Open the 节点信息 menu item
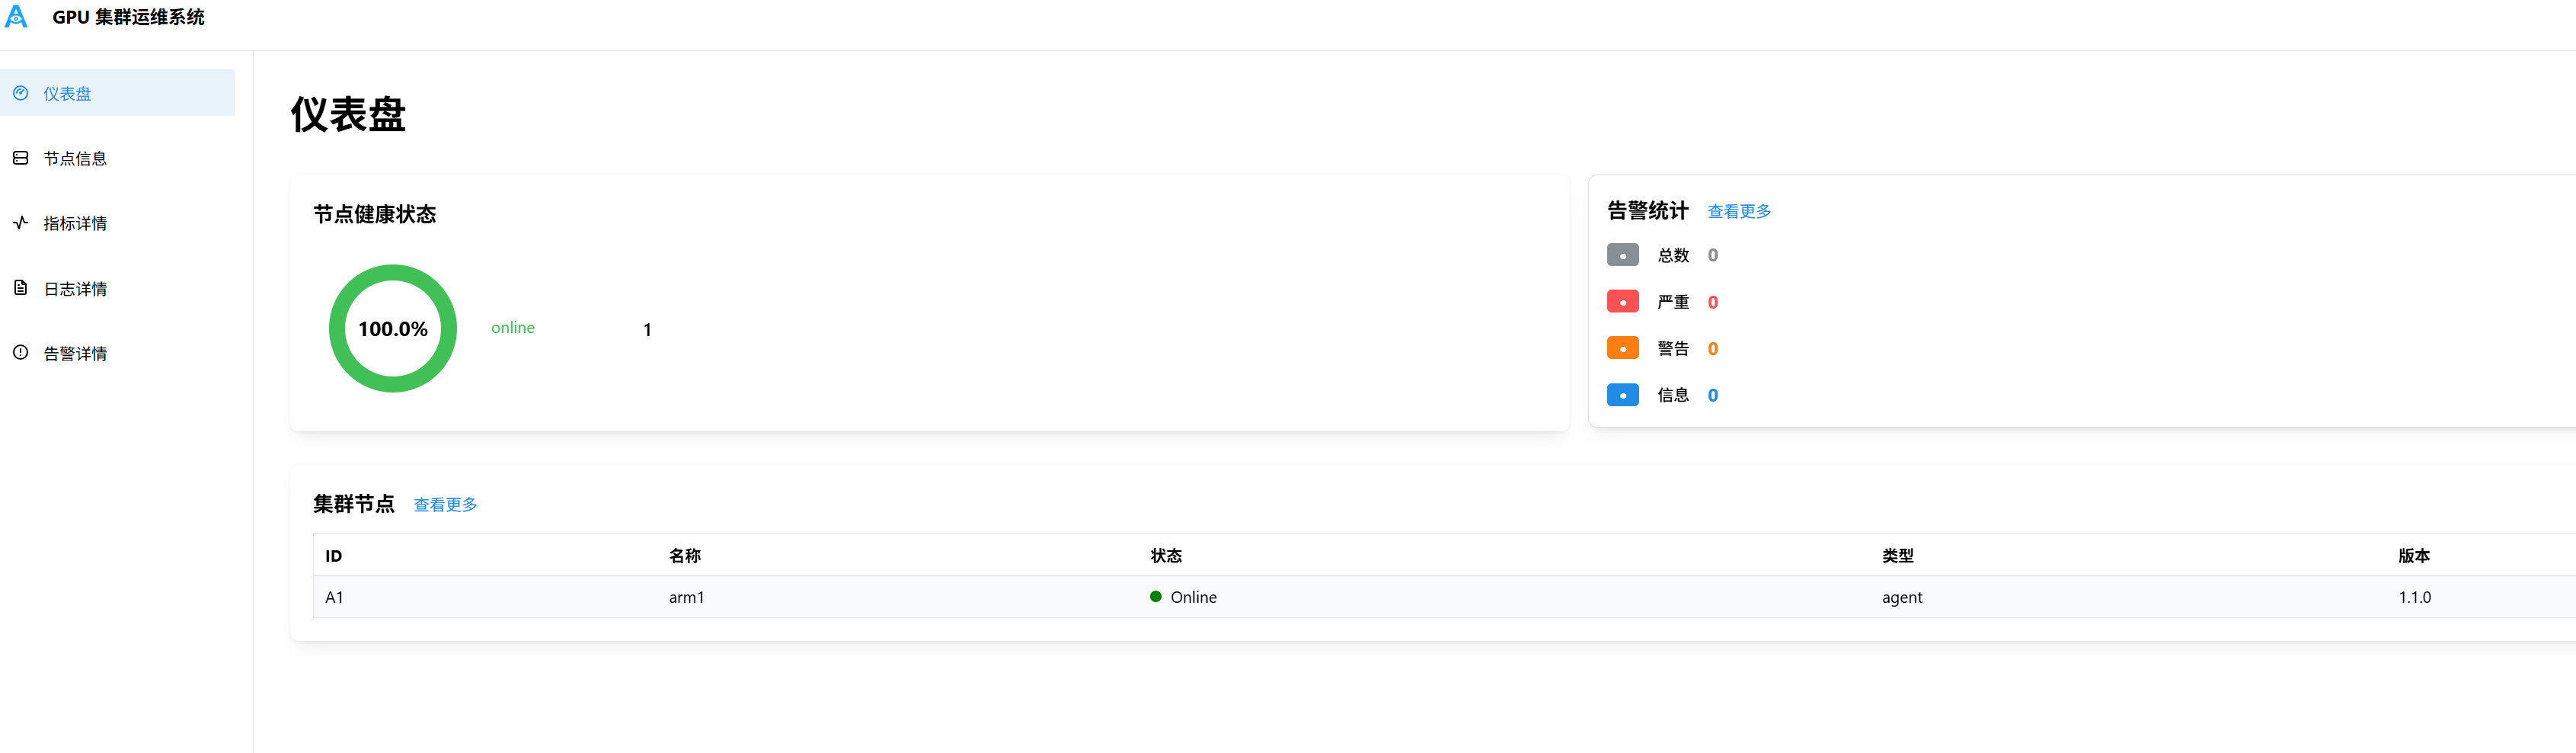This screenshot has height=753, width=2576. 75,159
